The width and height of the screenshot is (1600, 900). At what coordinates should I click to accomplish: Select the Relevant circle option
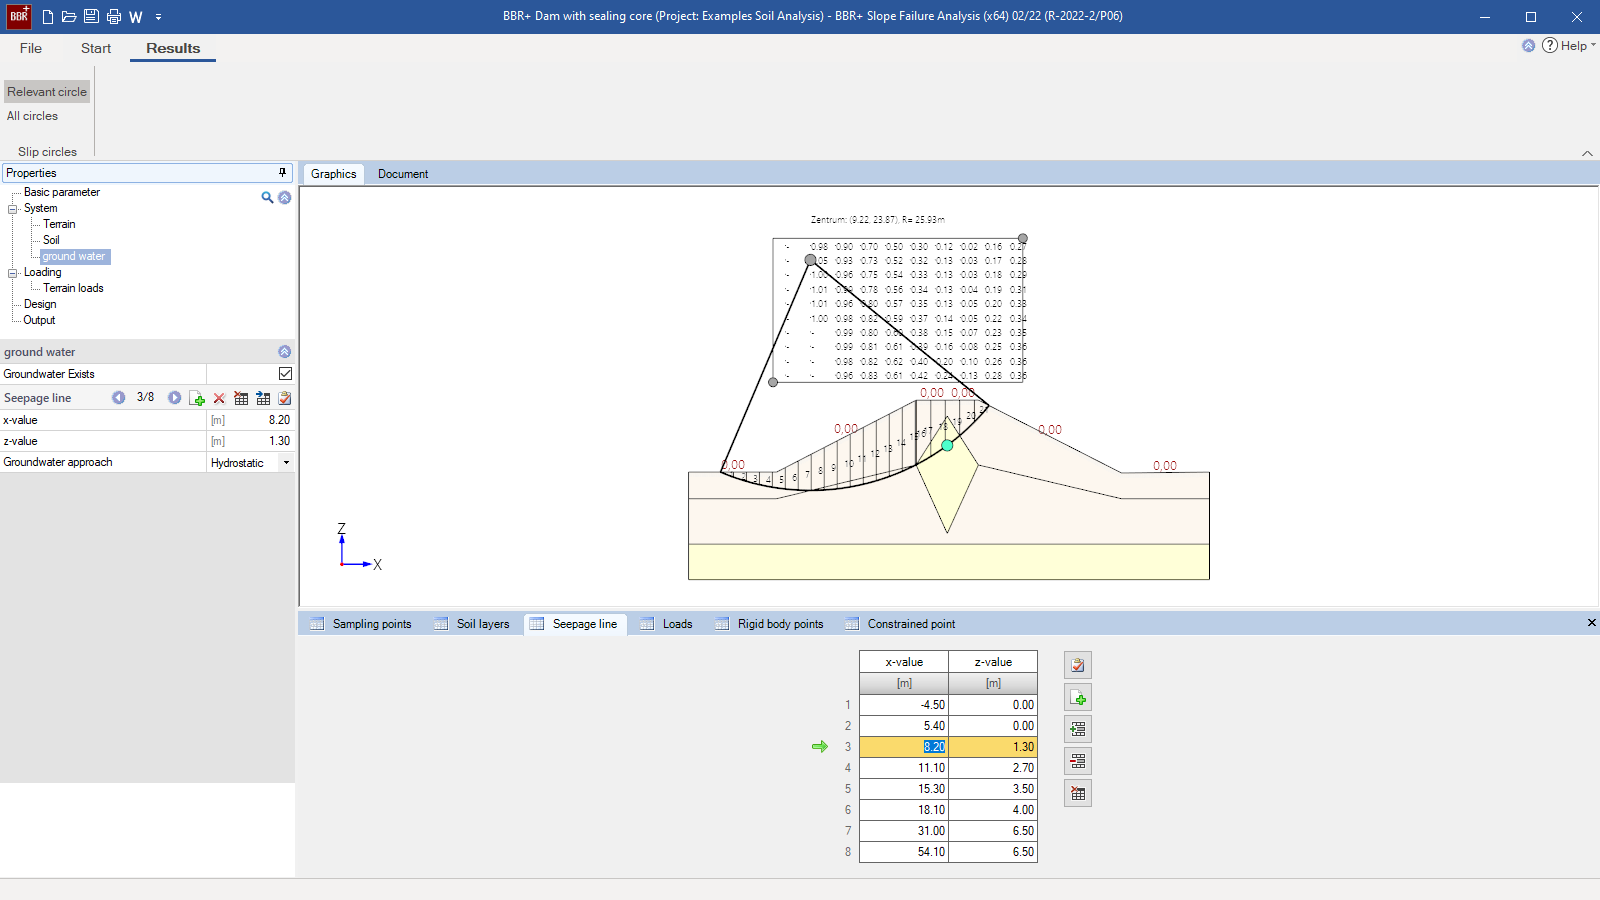pyautogui.click(x=47, y=92)
